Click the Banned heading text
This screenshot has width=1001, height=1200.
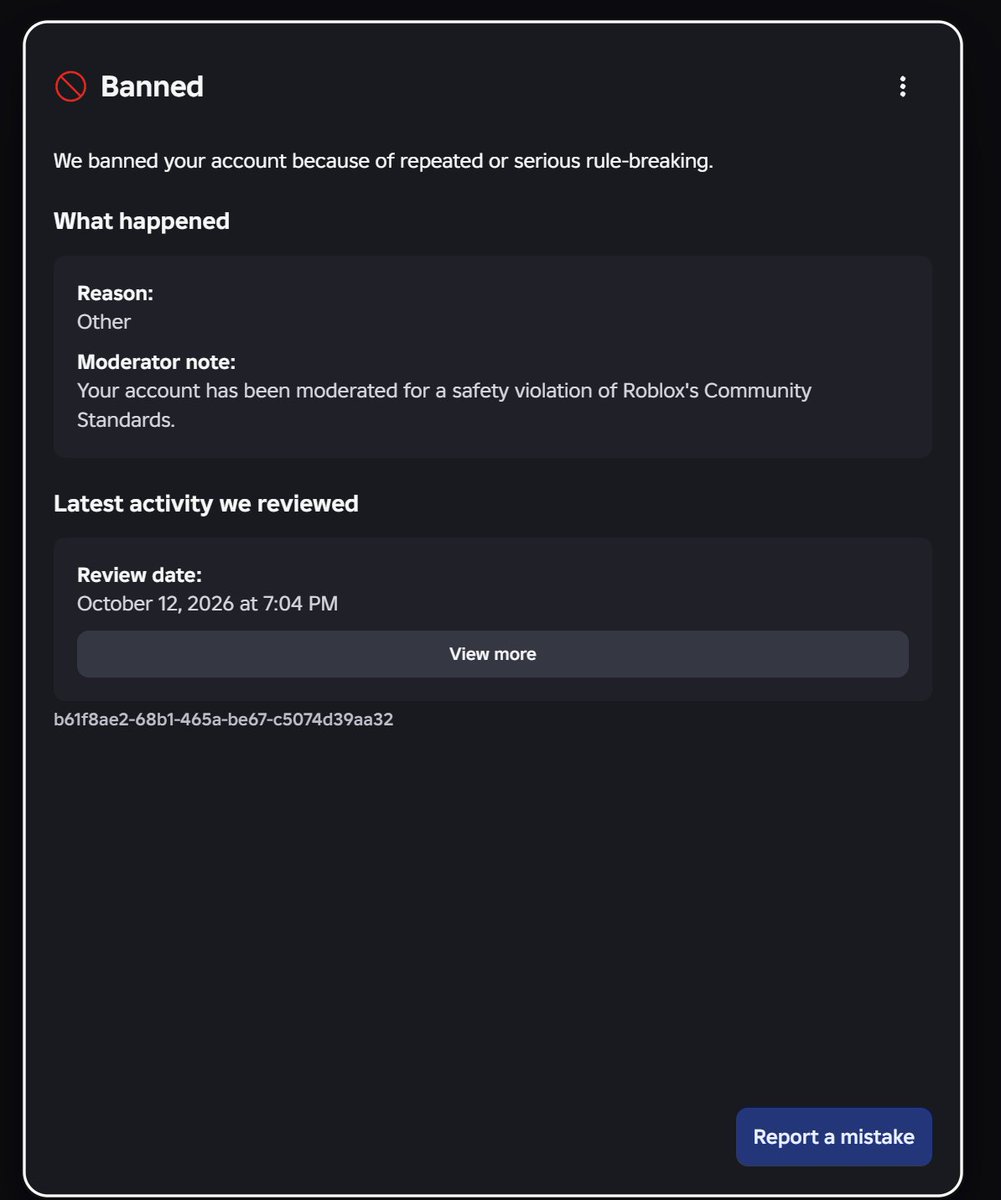click(x=152, y=87)
